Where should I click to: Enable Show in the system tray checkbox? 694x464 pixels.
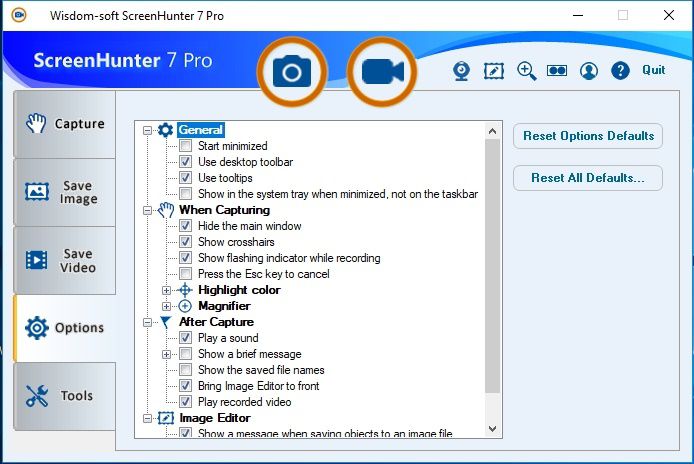click(185, 193)
